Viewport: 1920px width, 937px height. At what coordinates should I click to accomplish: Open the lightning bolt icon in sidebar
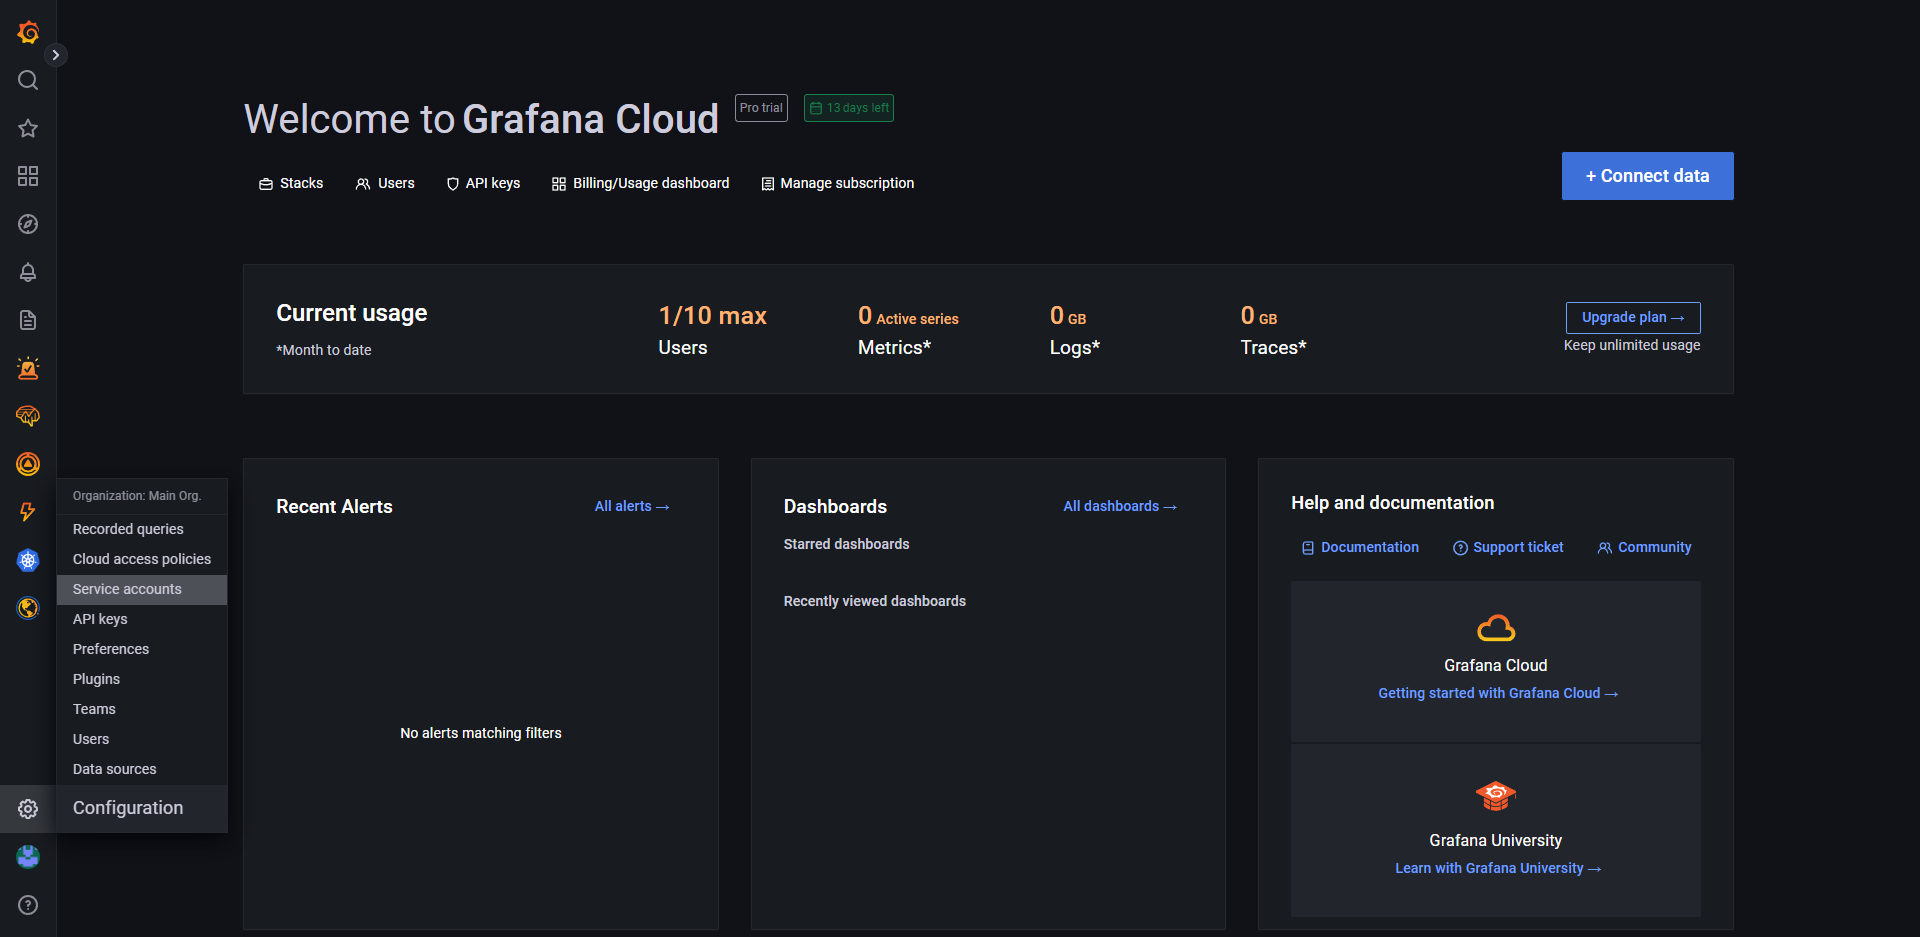(28, 512)
